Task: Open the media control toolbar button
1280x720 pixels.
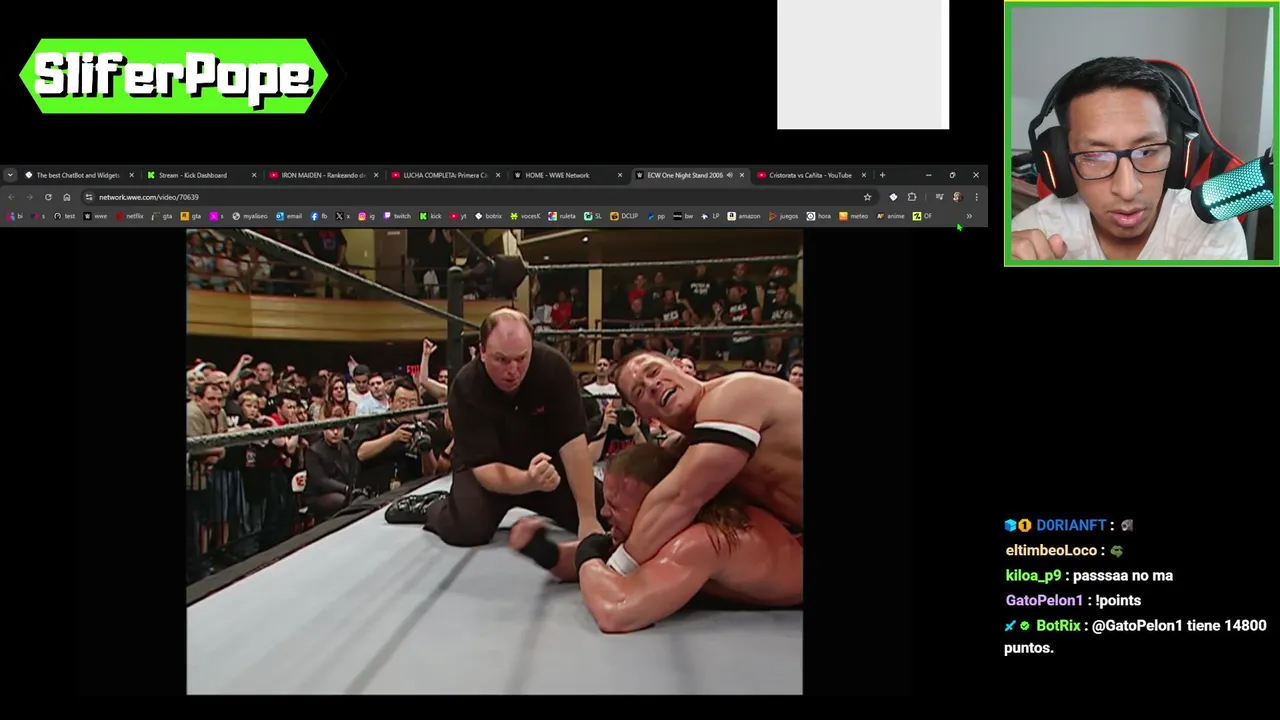Action: (940, 197)
